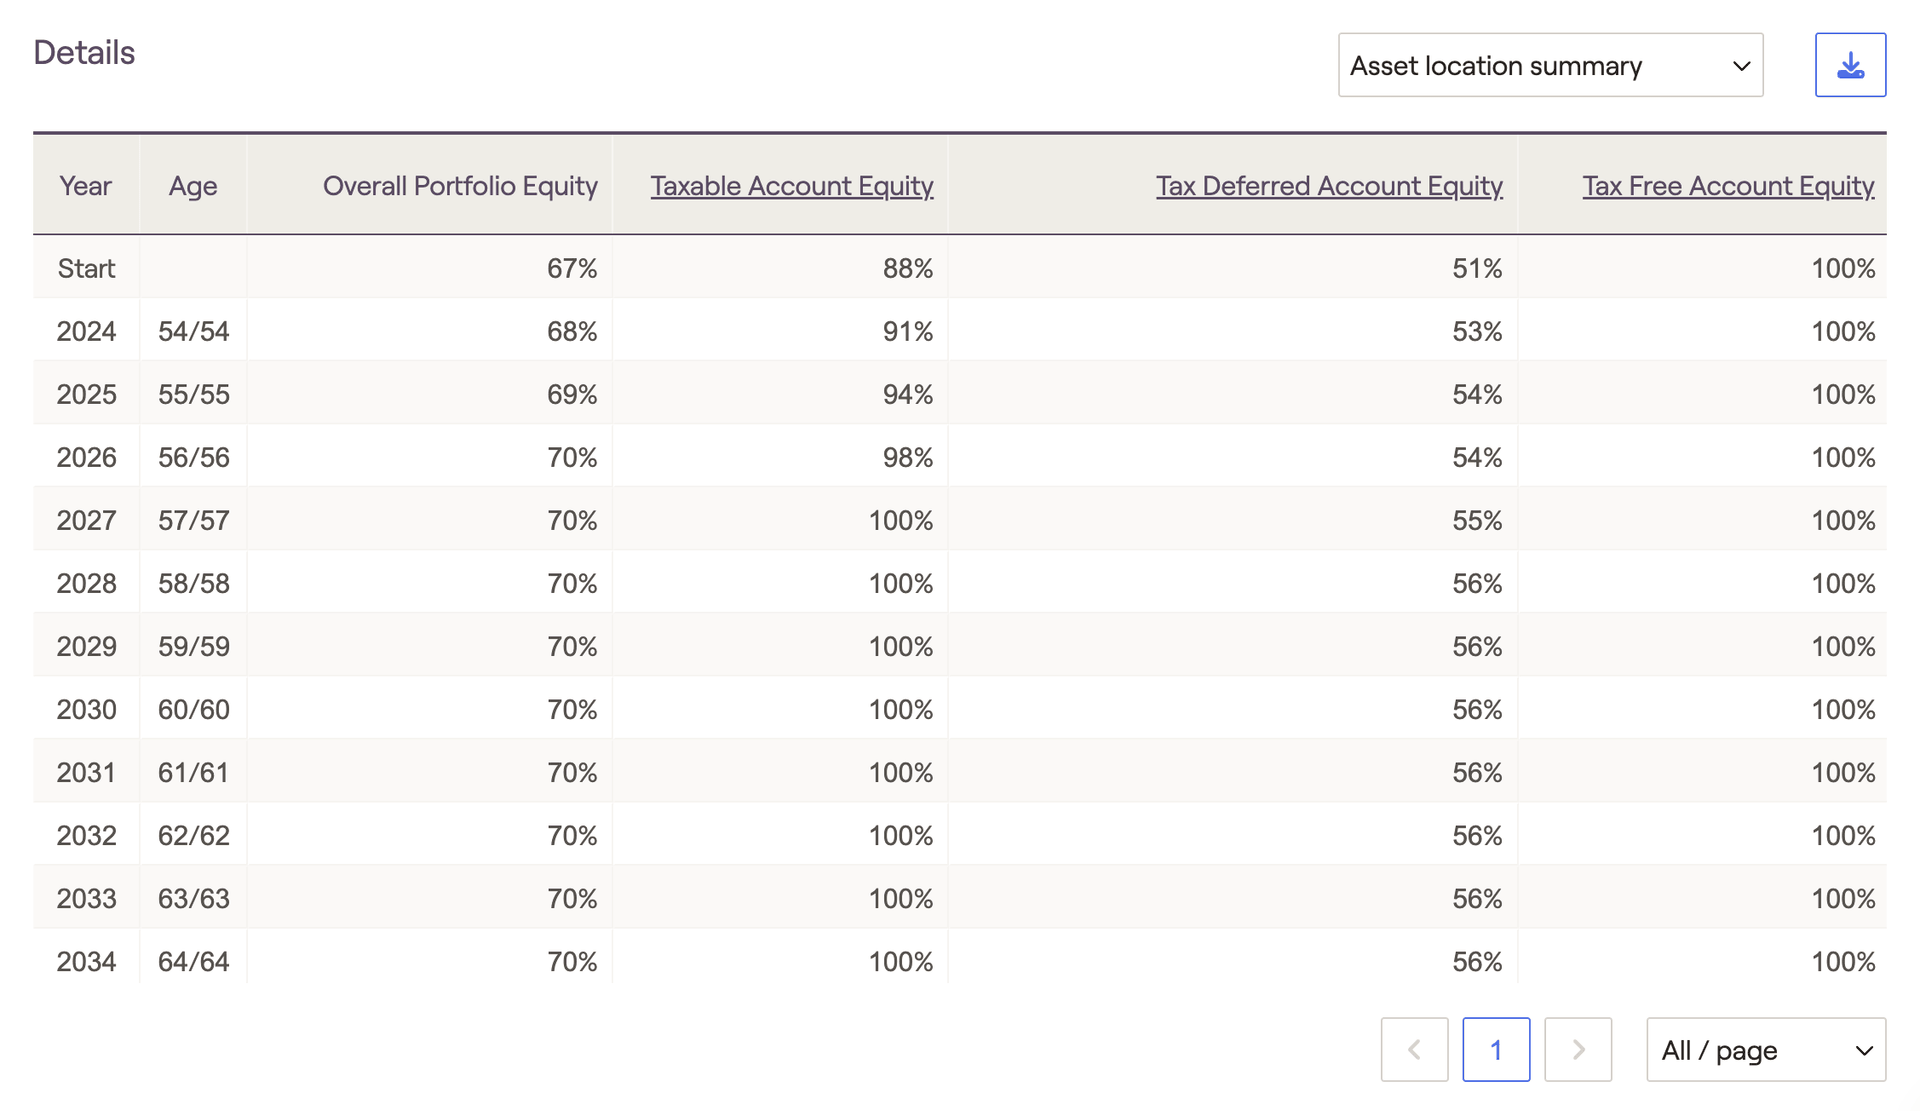
Task: Select page 1 in pagination
Action: click(x=1495, y=1050)
